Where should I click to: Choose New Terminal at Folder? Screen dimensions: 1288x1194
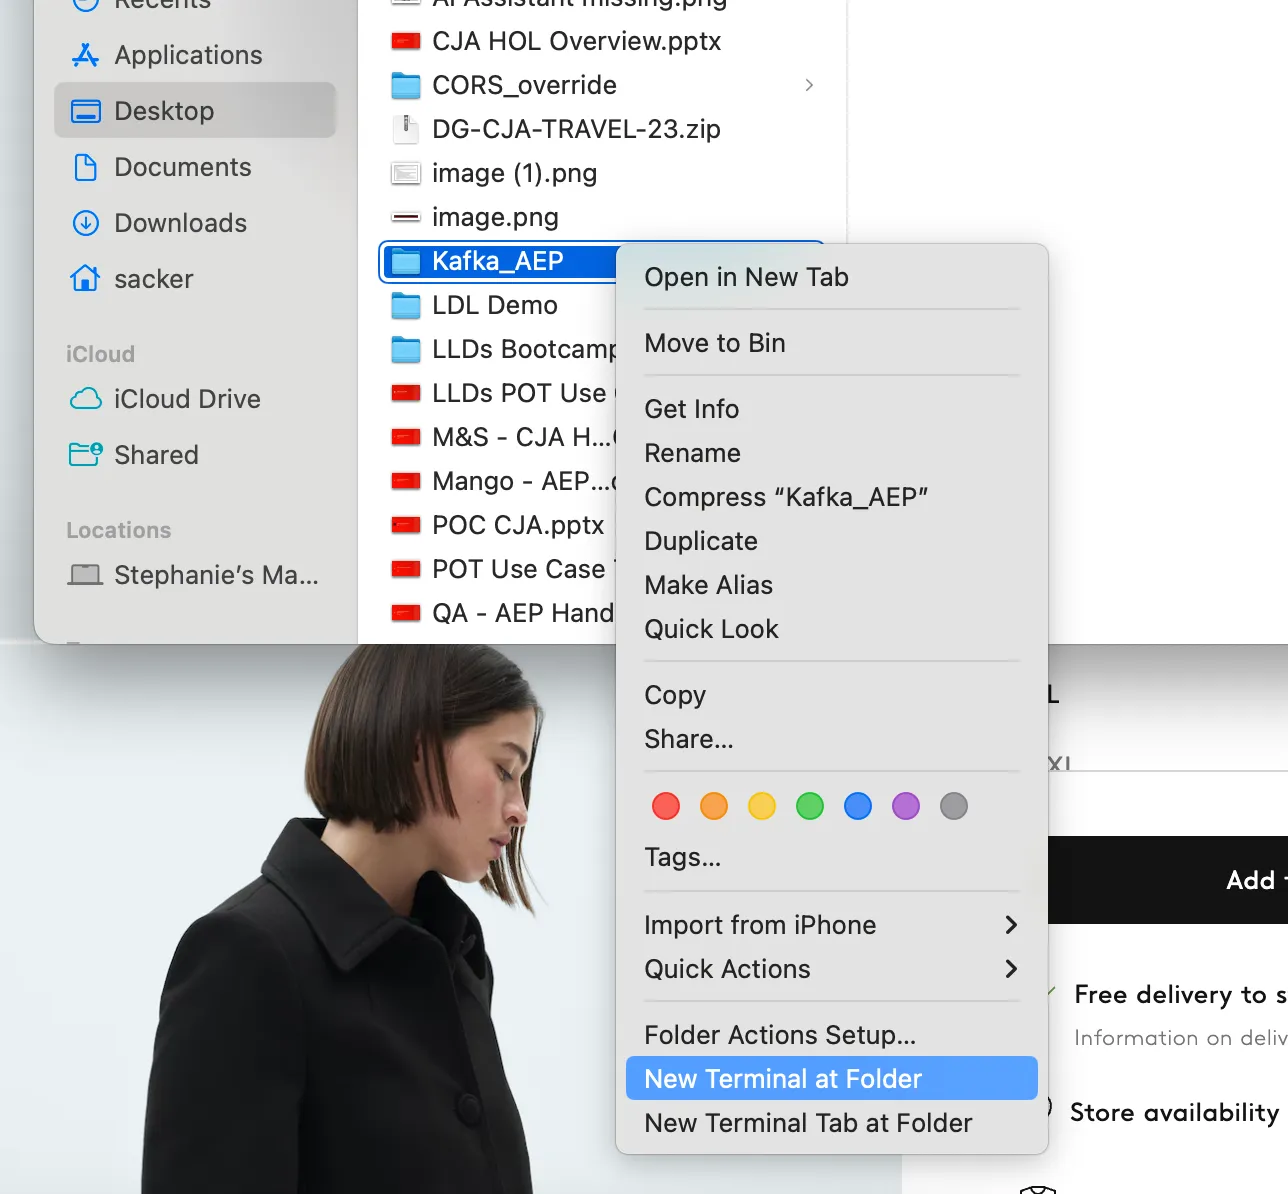point(831,1079)
